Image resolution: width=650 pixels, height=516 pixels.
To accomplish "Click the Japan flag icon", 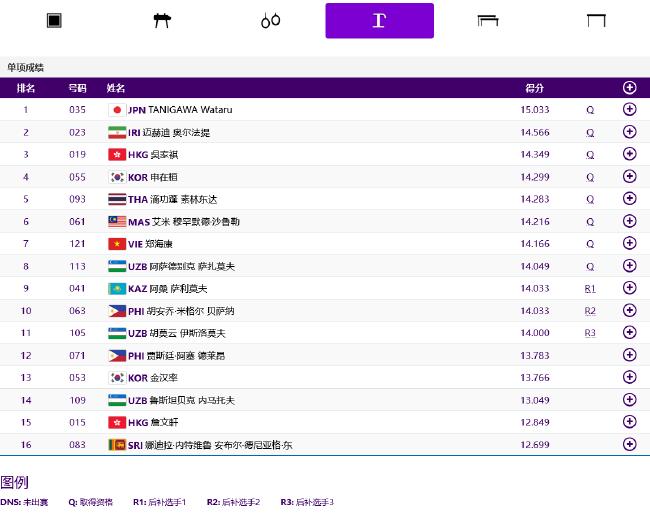I will pyautogui.click(x=117, y=110).
